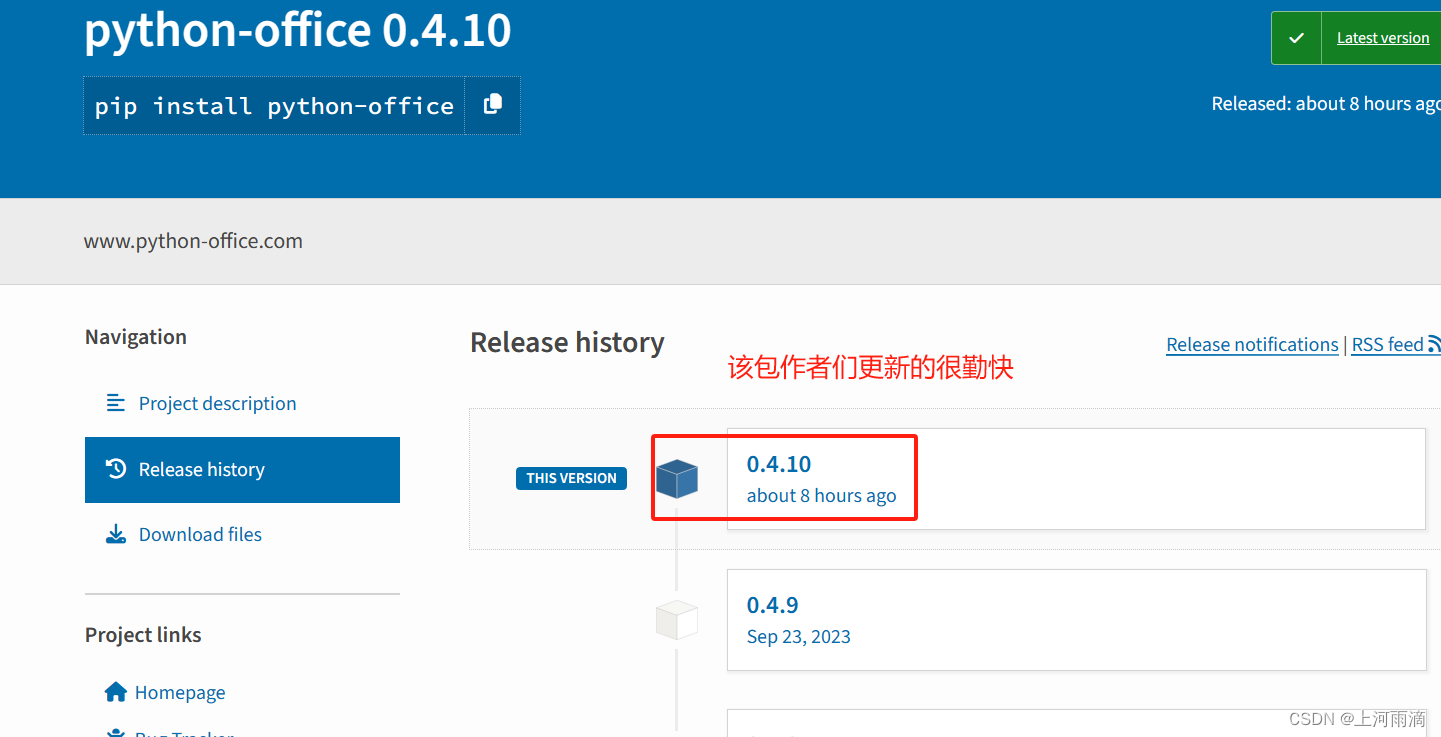Click the package cube icon for 0.4.10
Viewport: 1441px width, 737px height.
pyautogui.click(x=677, y=478)
